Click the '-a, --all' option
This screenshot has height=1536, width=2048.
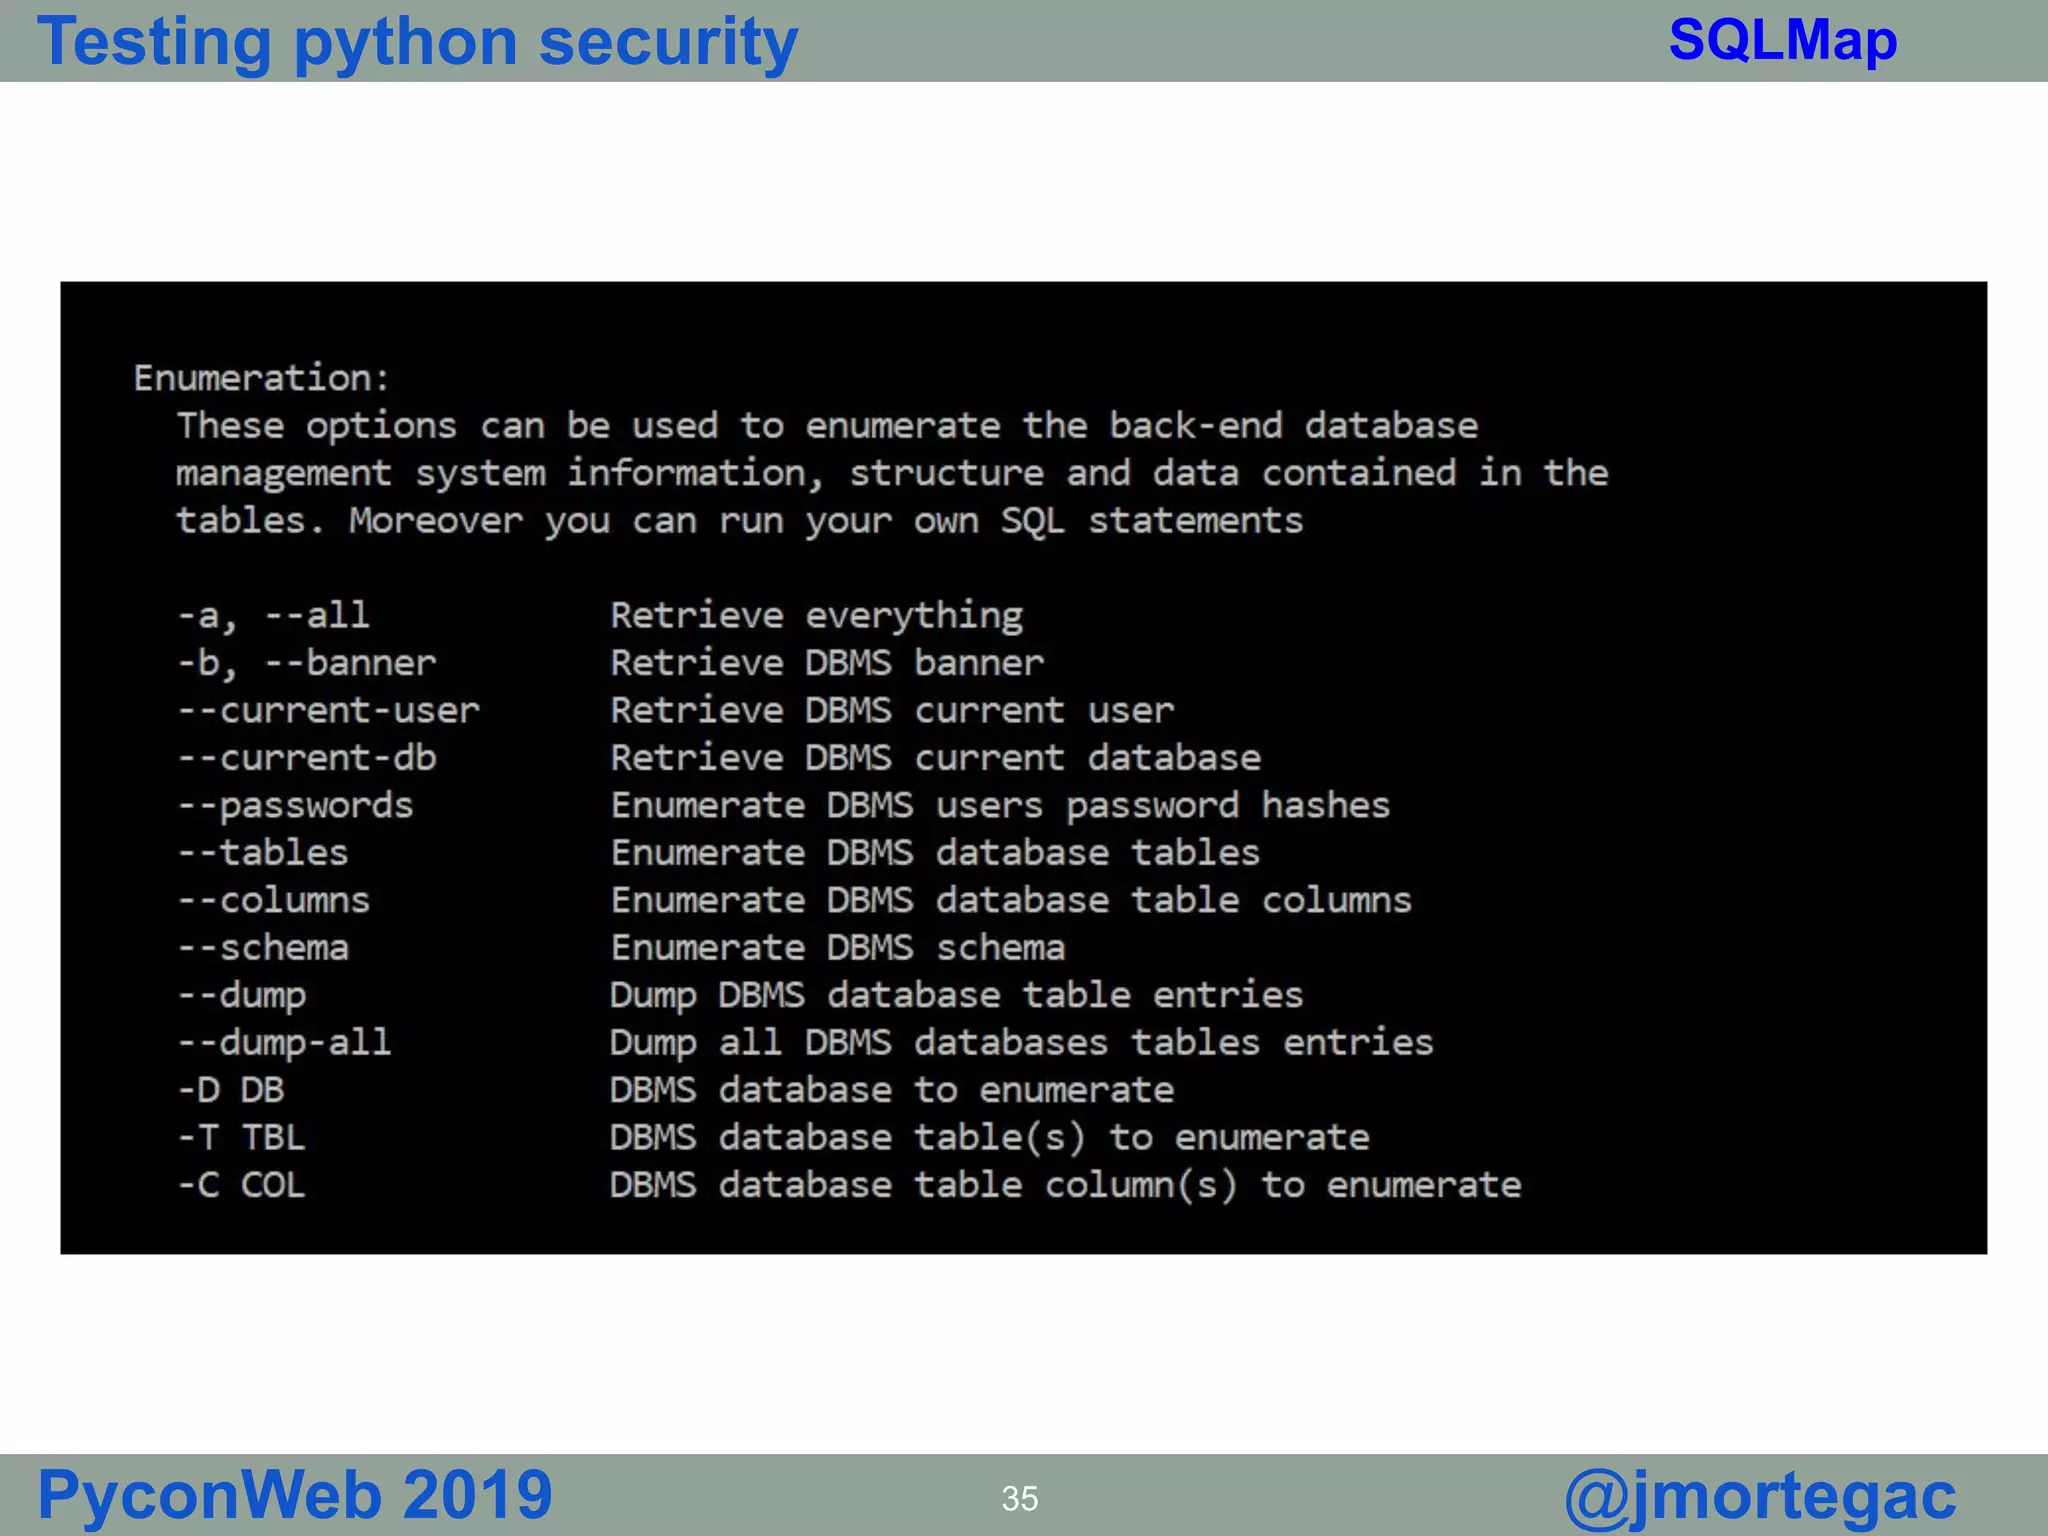click(274, 615)
